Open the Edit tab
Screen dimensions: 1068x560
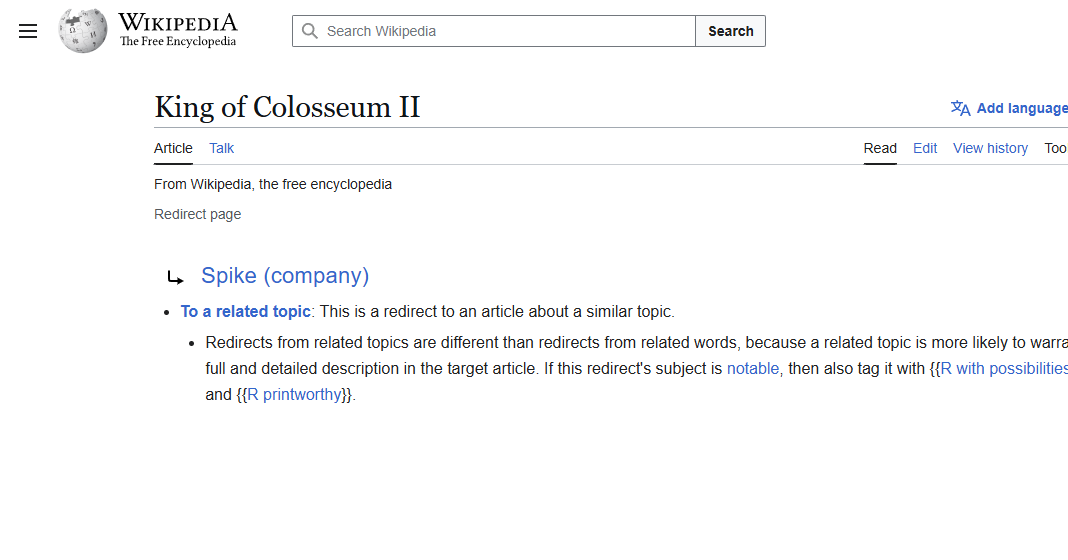click(925, 148)
